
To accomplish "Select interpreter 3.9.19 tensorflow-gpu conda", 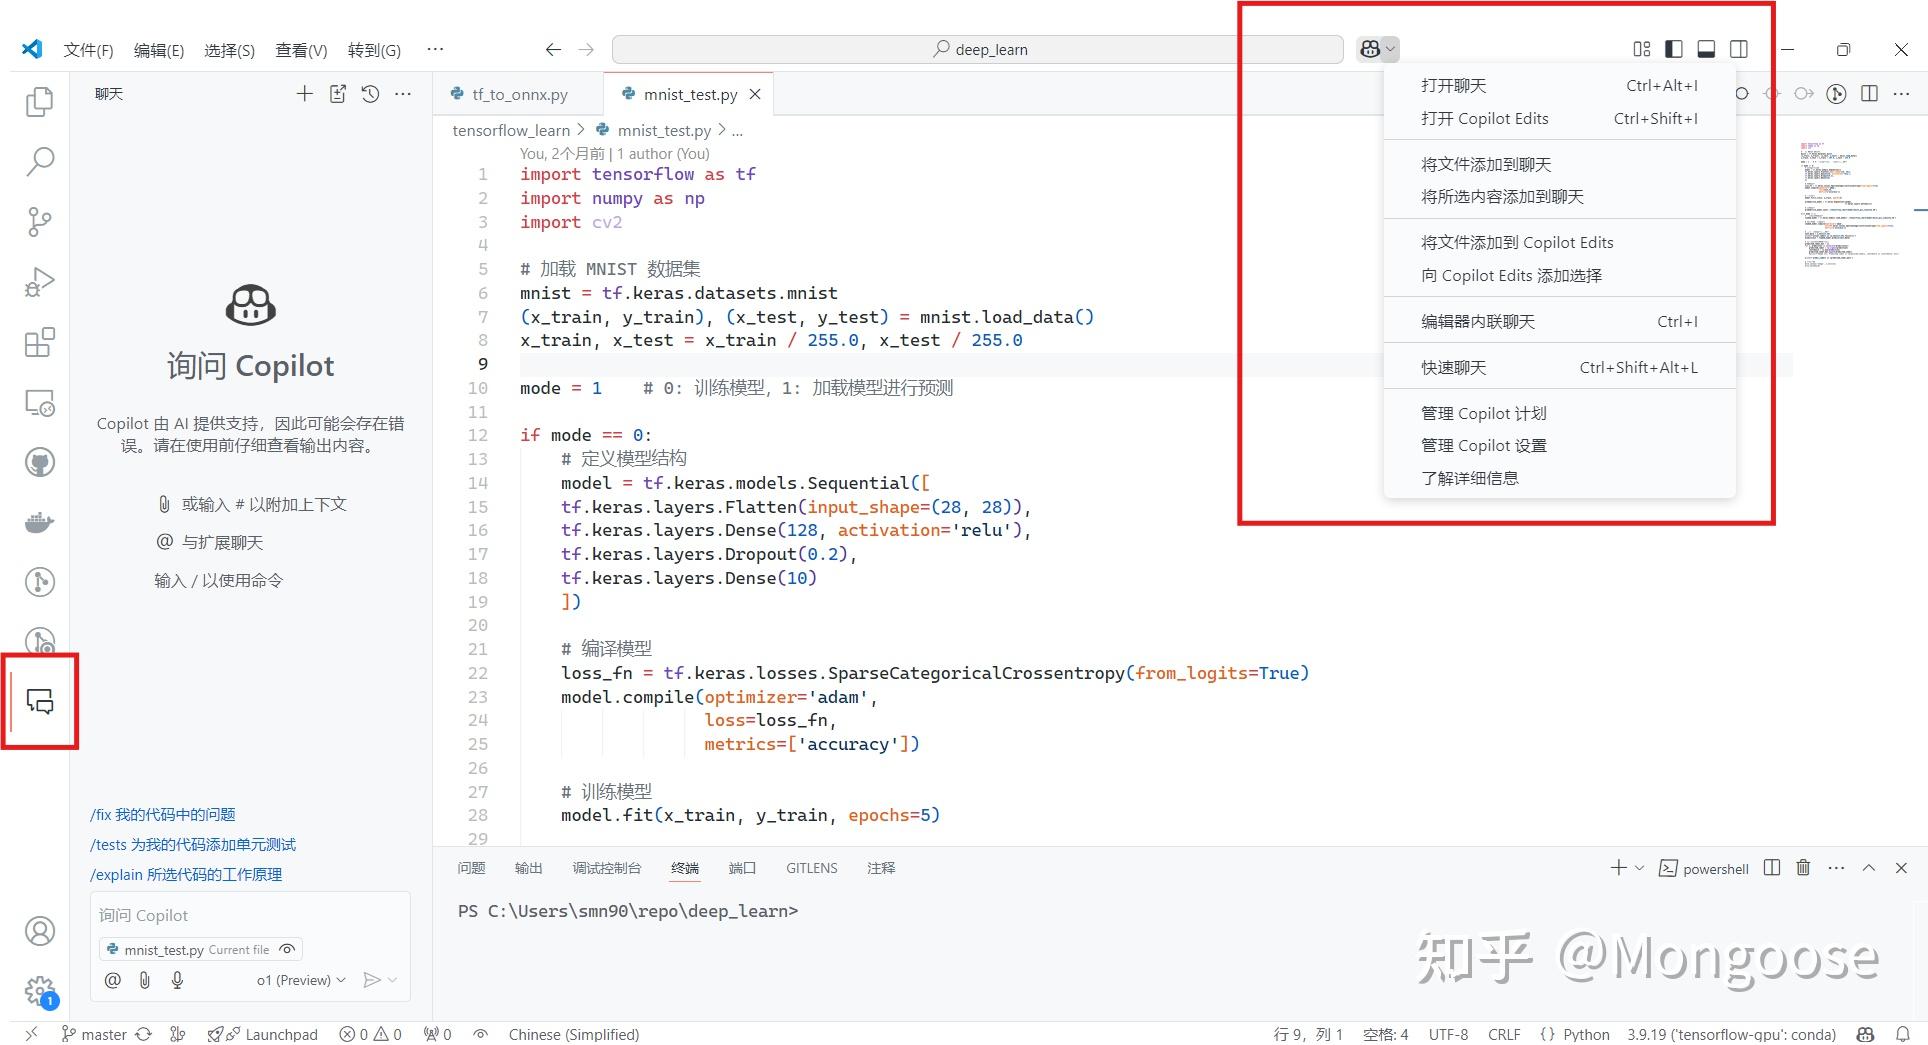I will (x=1731, y=1034).
